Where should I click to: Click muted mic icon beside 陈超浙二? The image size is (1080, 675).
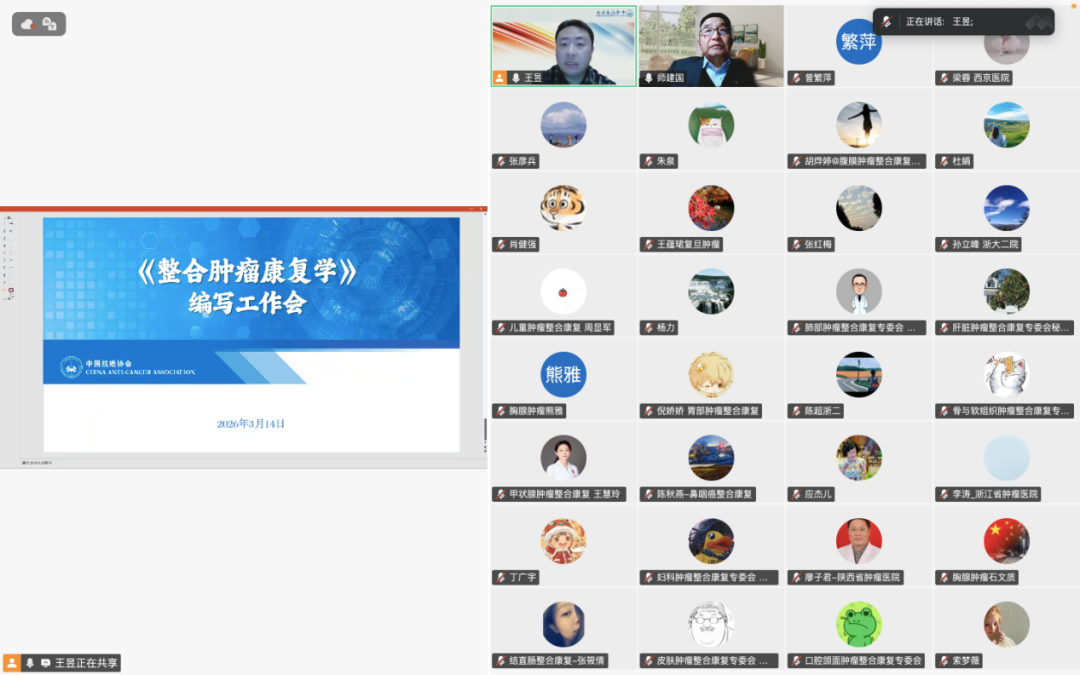tap(797, 411)
